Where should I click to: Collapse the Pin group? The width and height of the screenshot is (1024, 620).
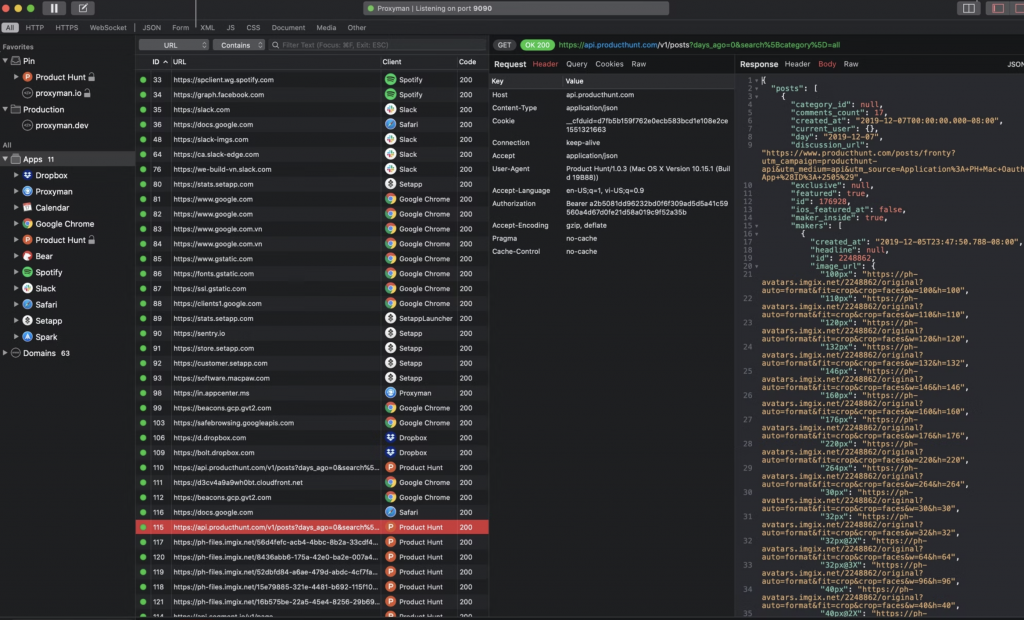click(x=5, y=61)
